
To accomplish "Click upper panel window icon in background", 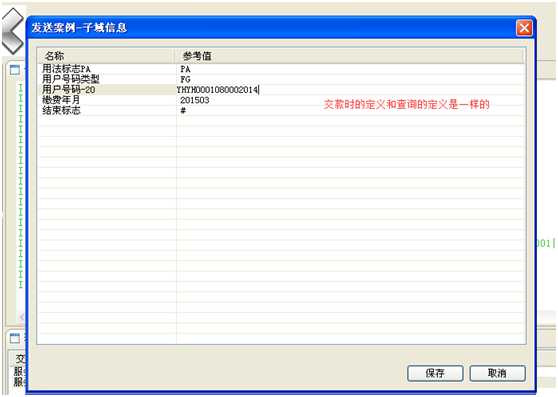I will click(x=15, y=70).
